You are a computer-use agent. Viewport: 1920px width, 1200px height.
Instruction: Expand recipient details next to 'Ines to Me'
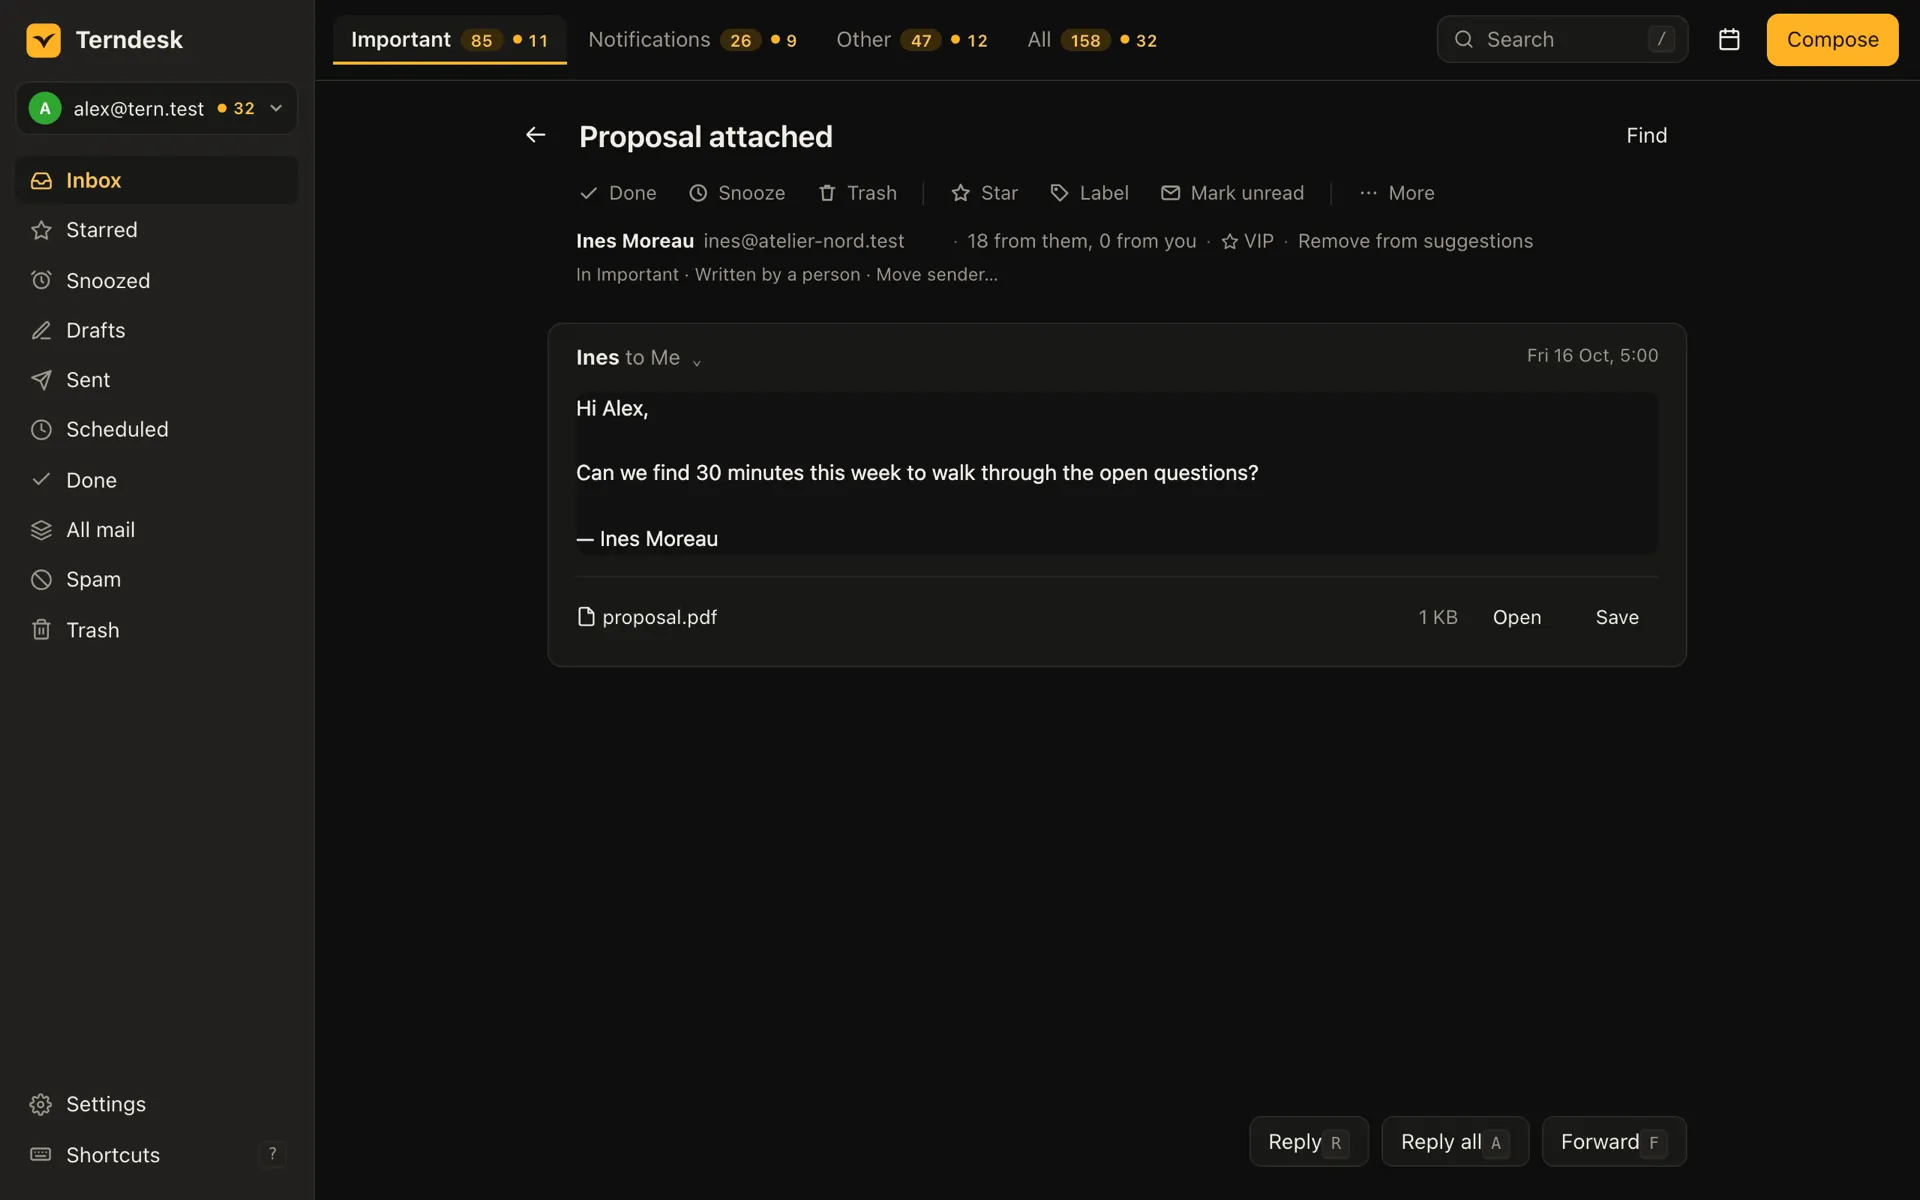(697, 361)
